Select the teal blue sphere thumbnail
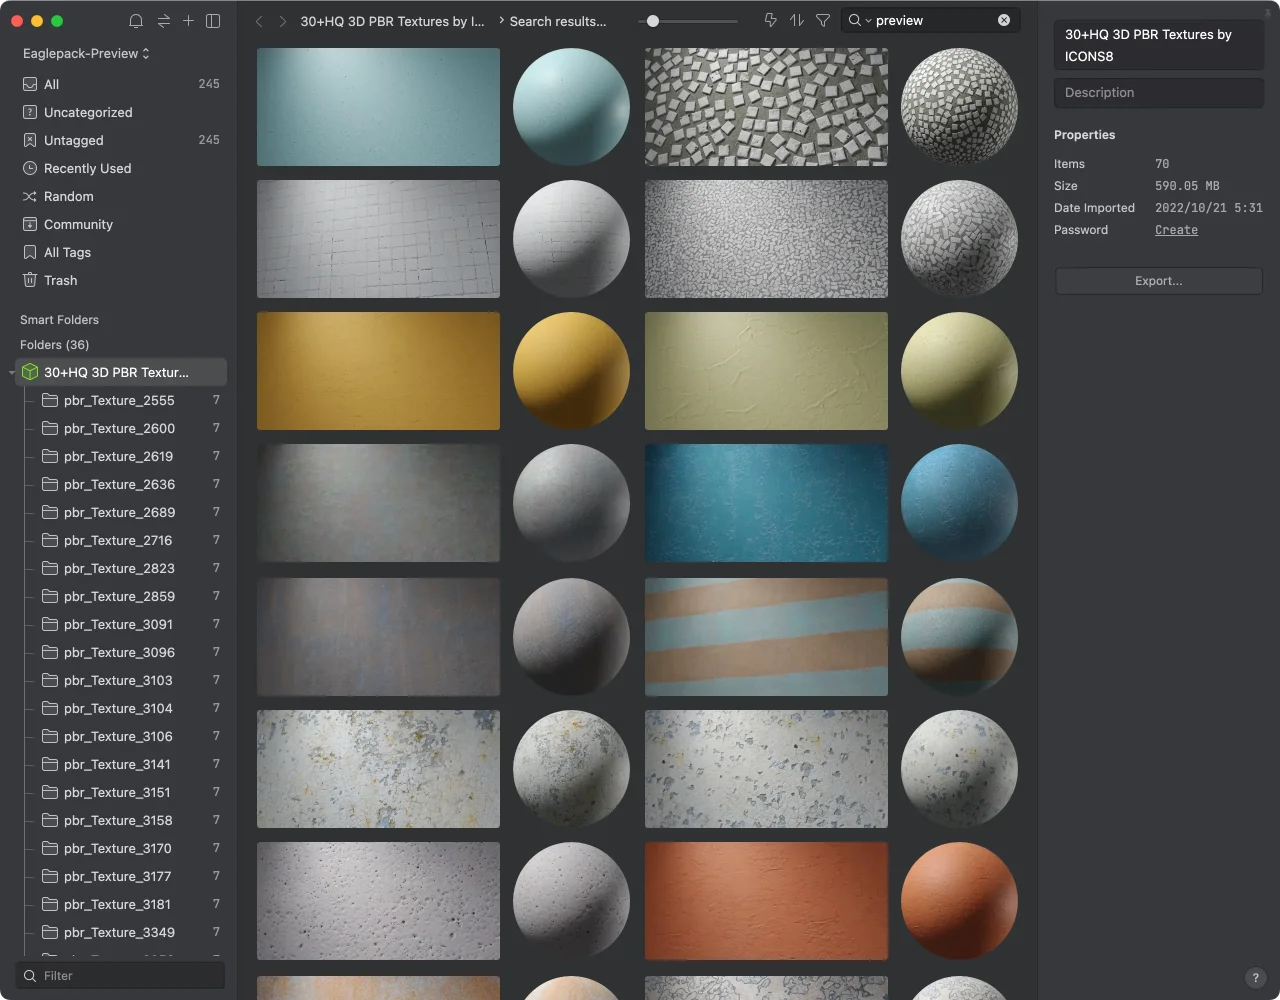Viewport: 1280px width, 1000px height. click(x=959, y=503)
